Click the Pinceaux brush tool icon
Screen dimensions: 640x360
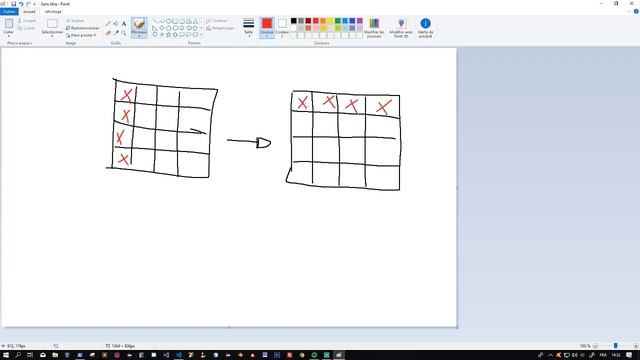pos(139,24)
